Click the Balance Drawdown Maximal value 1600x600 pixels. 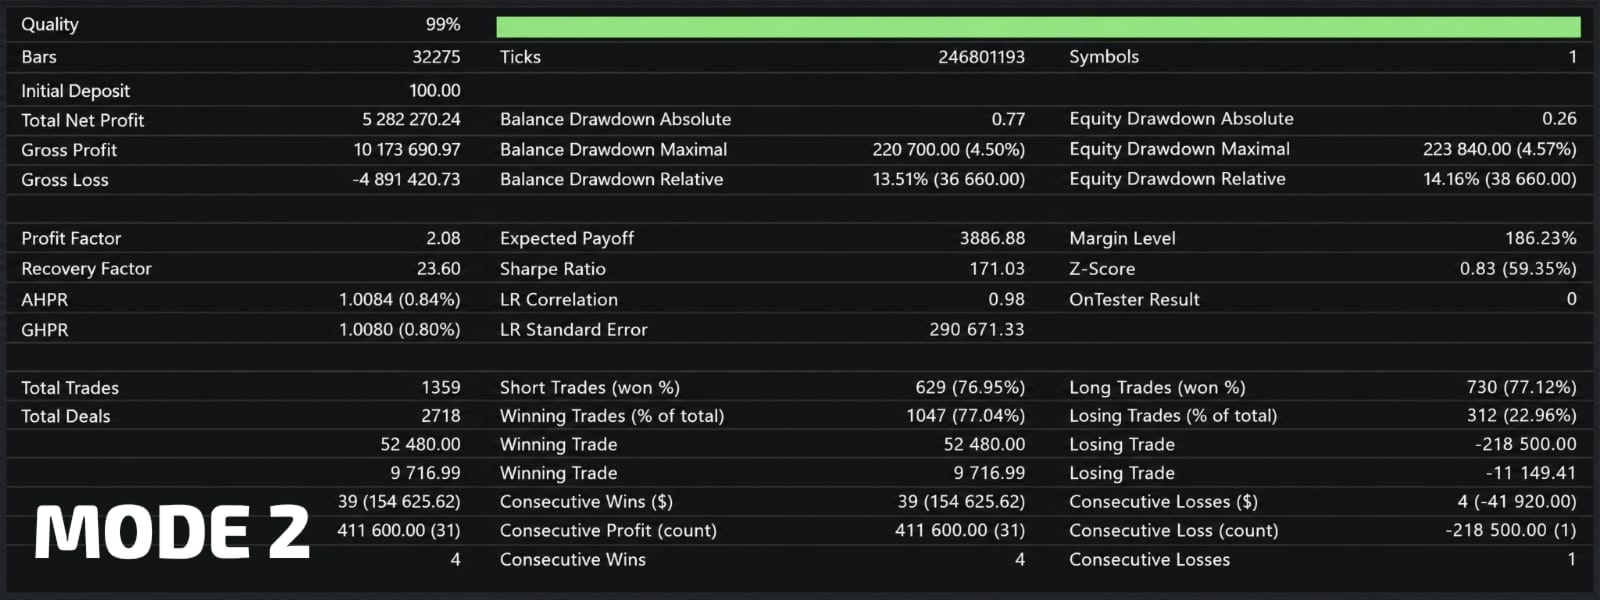click(x=948, y=149)
